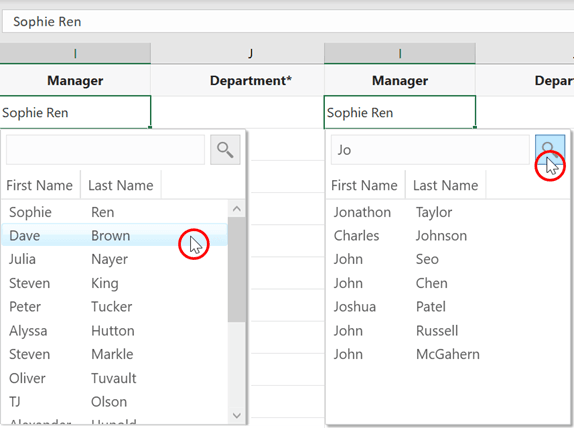Click the search magnifier in left picker

(225, 149)
